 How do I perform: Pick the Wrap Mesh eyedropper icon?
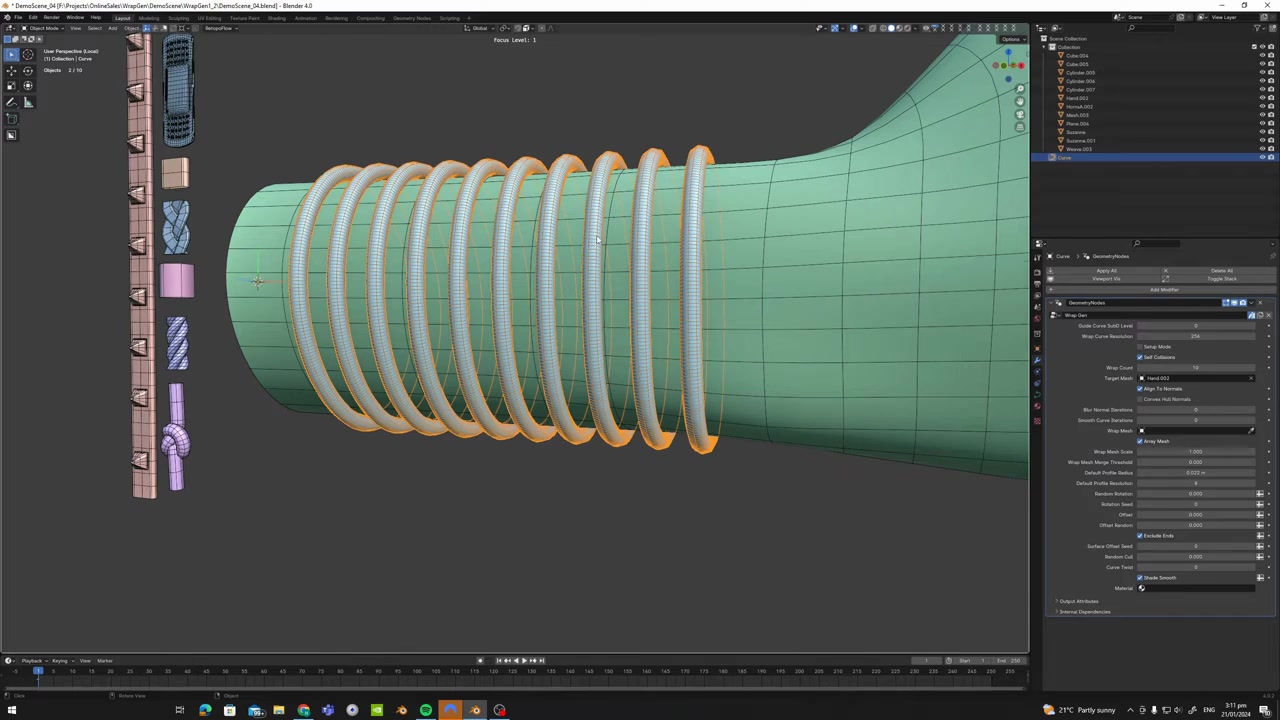(x=1251, y=431)
